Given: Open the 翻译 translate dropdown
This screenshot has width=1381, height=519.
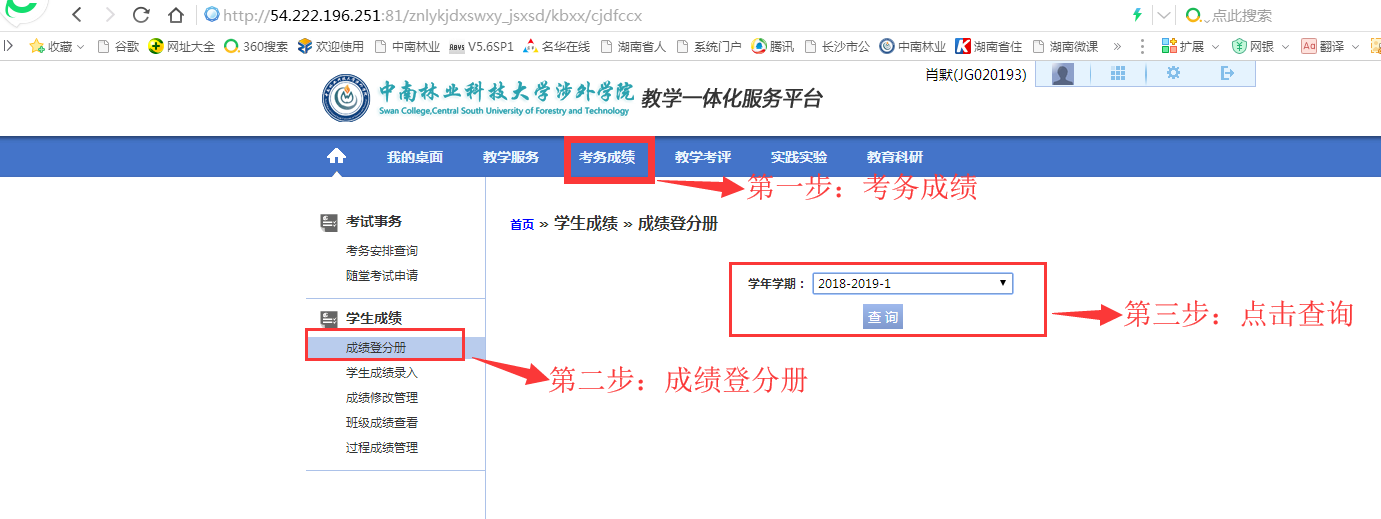Looking at the screenshot, I should tap(1330, 46).
